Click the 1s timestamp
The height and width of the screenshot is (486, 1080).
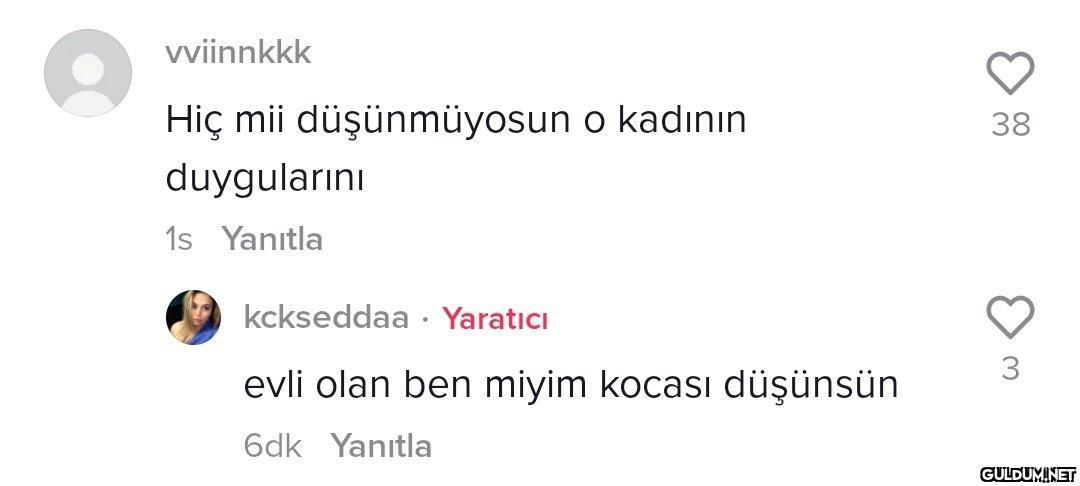[x=178, y=240]
